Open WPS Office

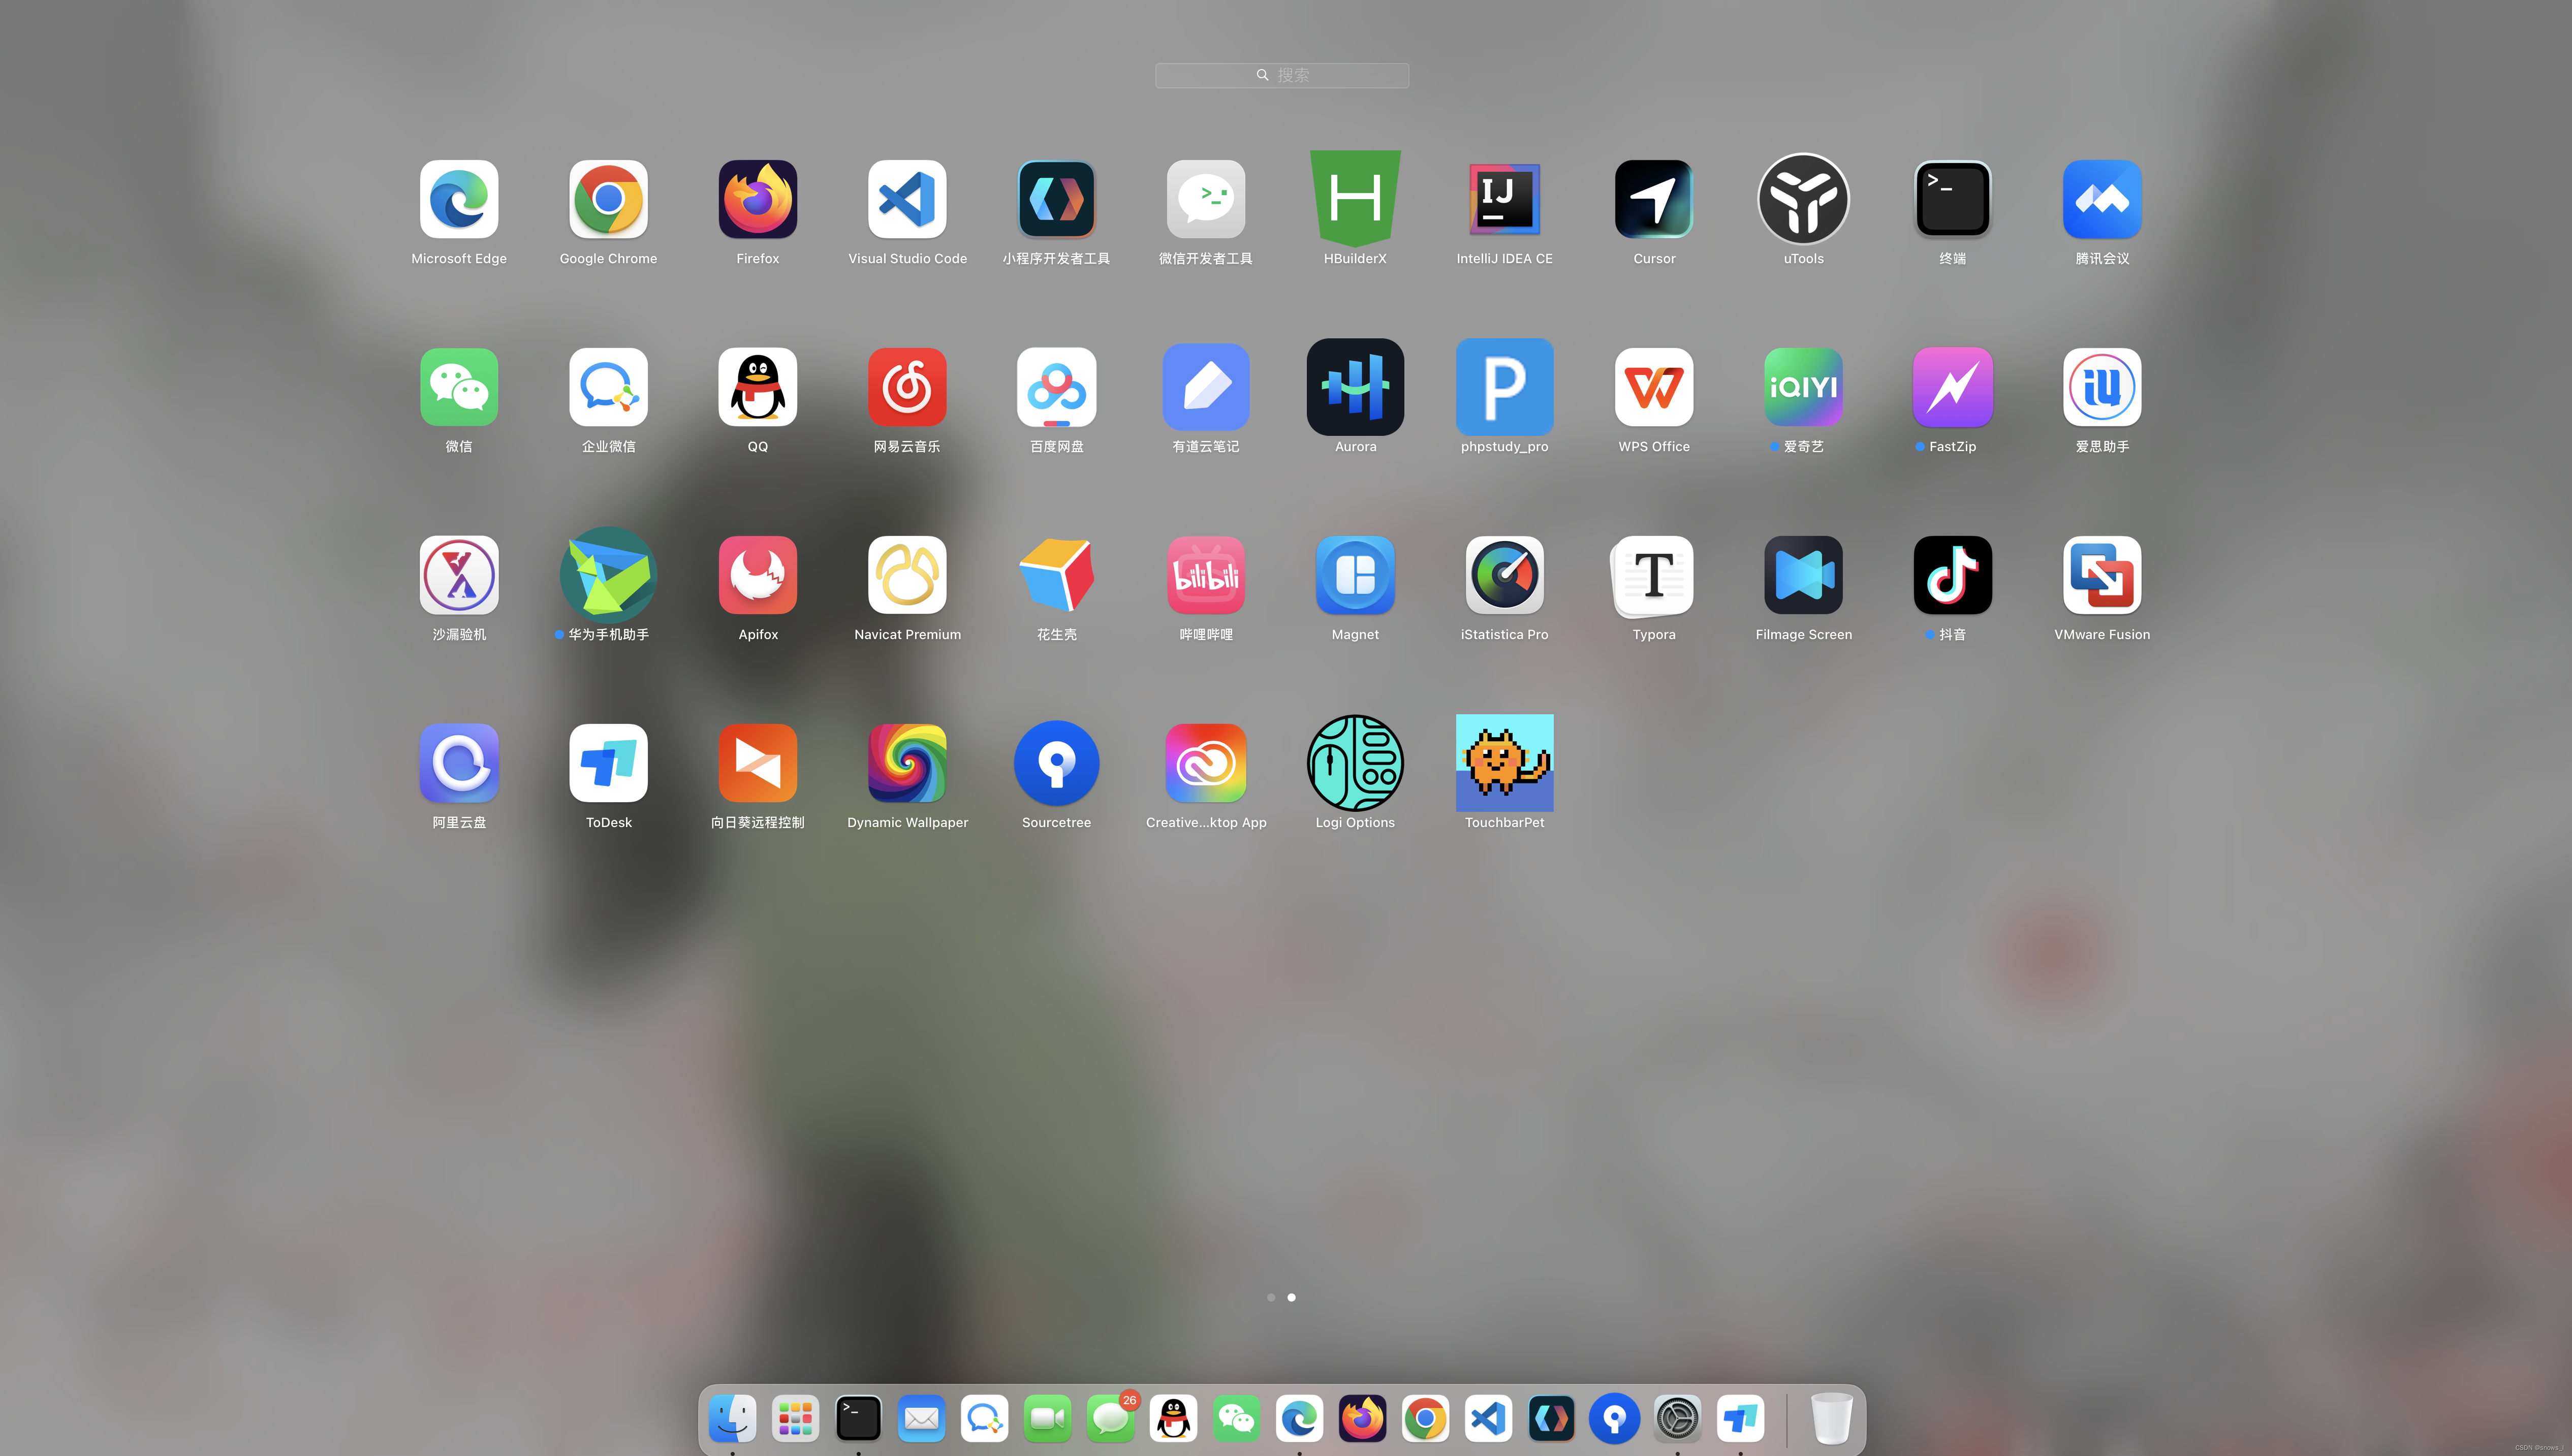pyautogui.click(x=1653, y=387)
